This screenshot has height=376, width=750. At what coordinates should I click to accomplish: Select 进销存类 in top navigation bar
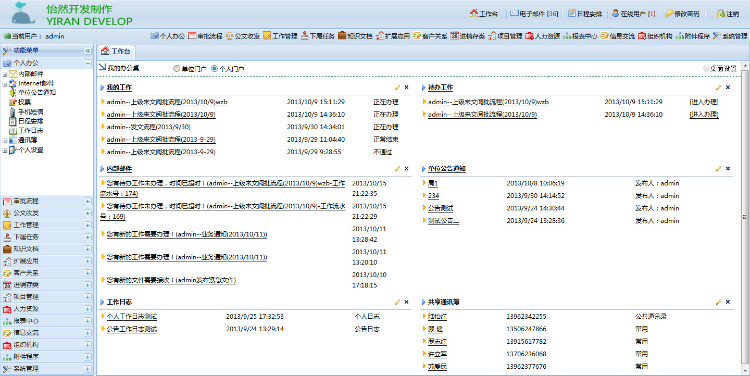point(467,36)
